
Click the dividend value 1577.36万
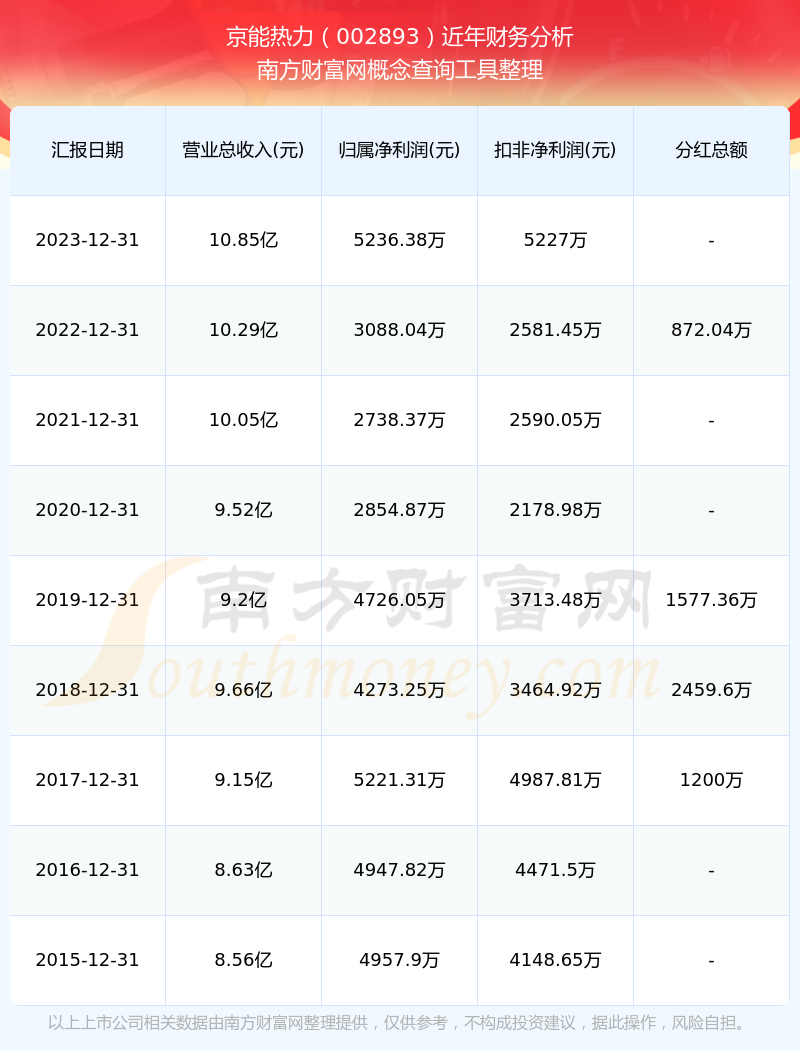click(x=712, y=600)
